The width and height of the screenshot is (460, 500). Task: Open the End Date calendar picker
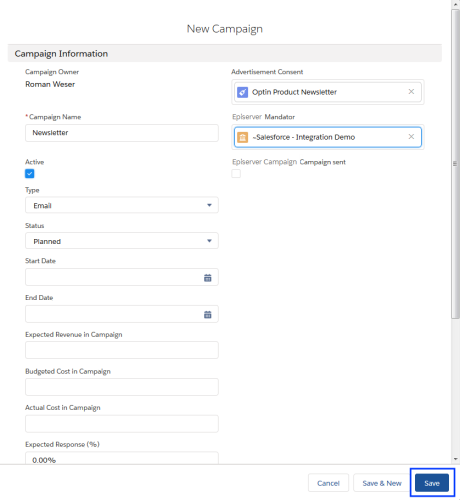pyautogui.click(x=207, y=314)
